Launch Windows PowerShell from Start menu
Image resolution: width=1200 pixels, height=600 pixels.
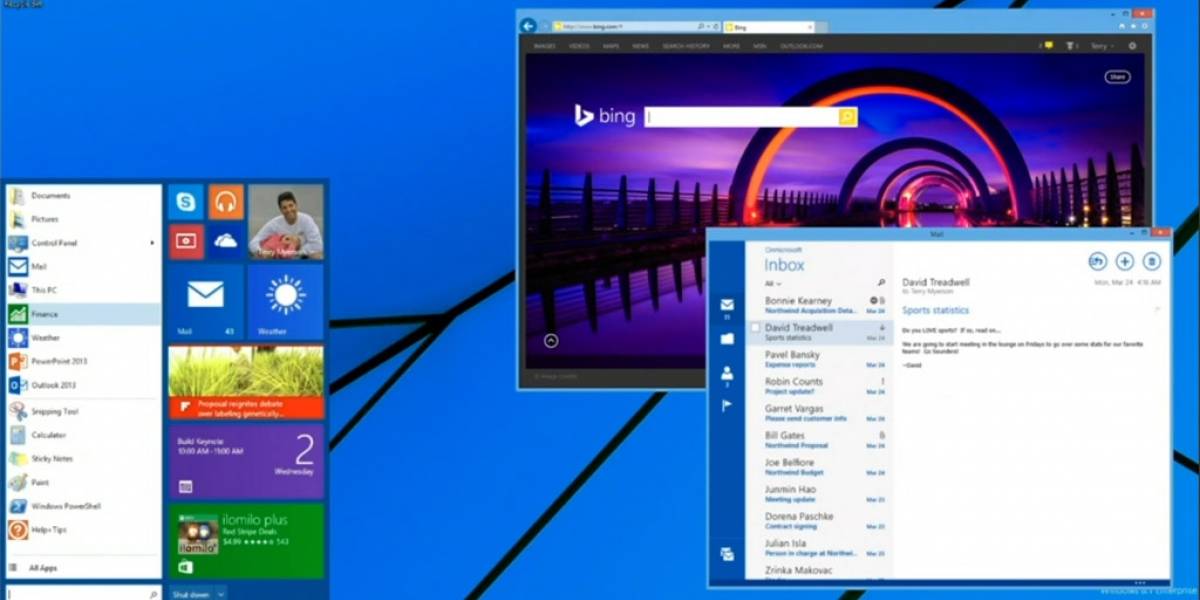[83, 506]
